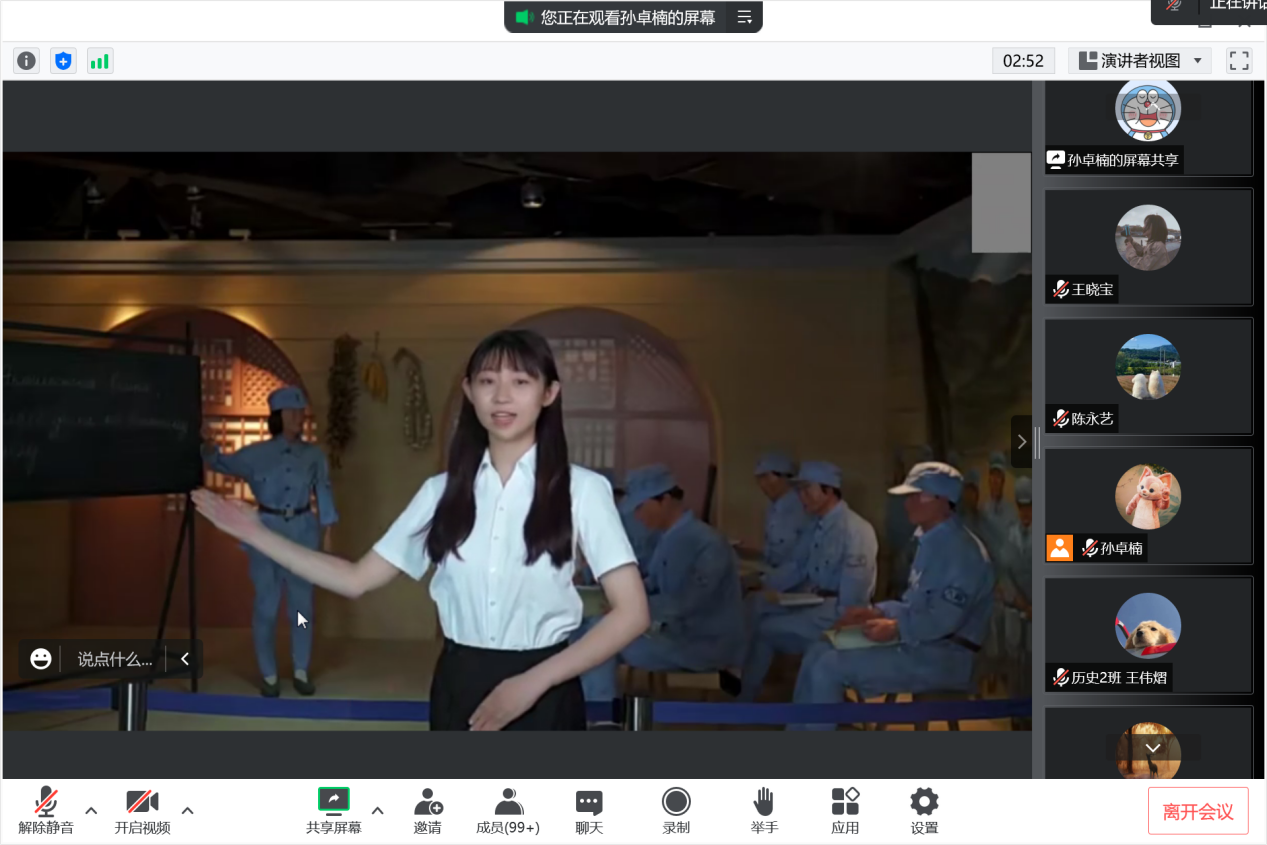Click the Leave Meeting (离开会议) button

click(1198, 811)
